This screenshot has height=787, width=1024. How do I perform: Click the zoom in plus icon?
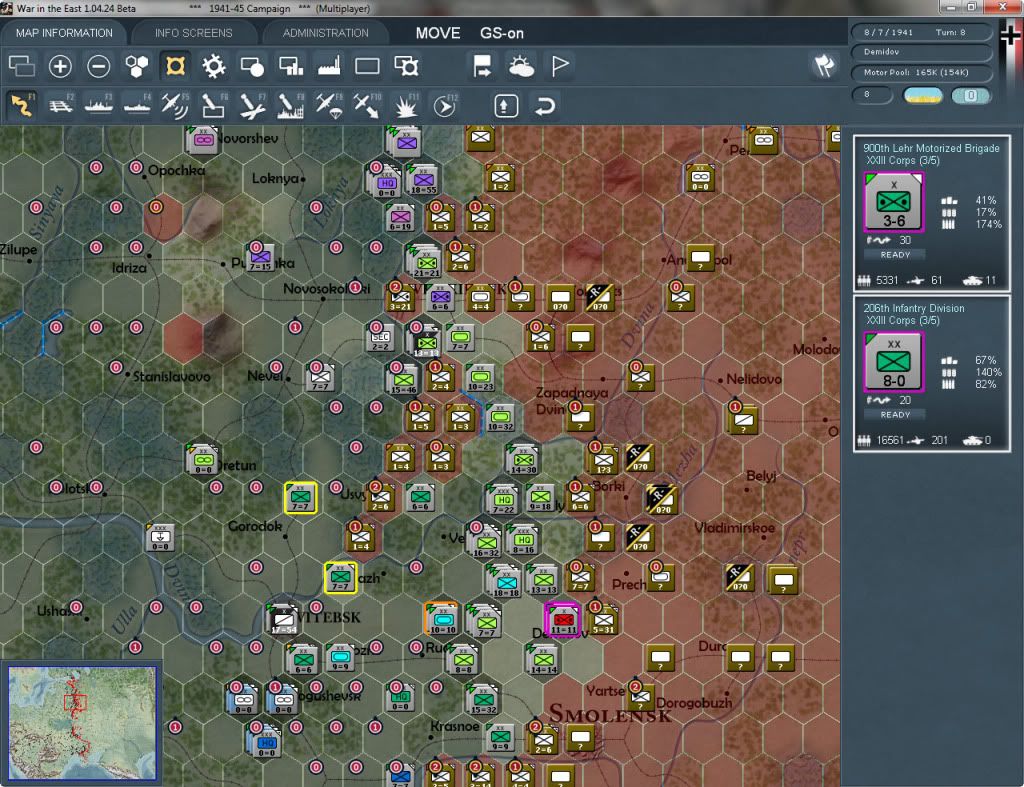pyautogui.click(x=60, y=66)
